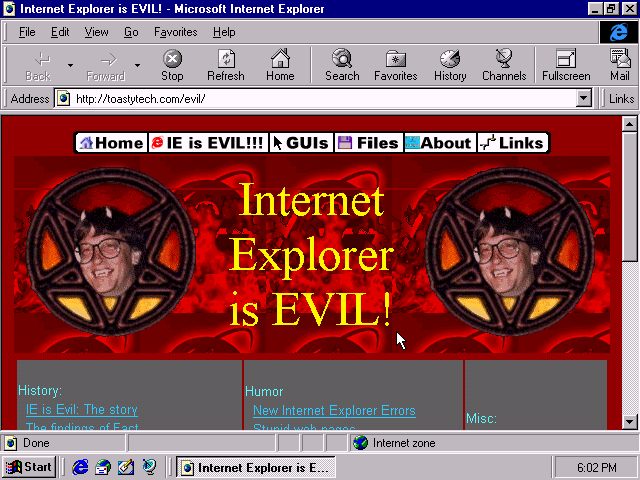Expand the Address bar dropdown list
The width and height of the screenshot is (640, 480).
[x=584, y=98]
